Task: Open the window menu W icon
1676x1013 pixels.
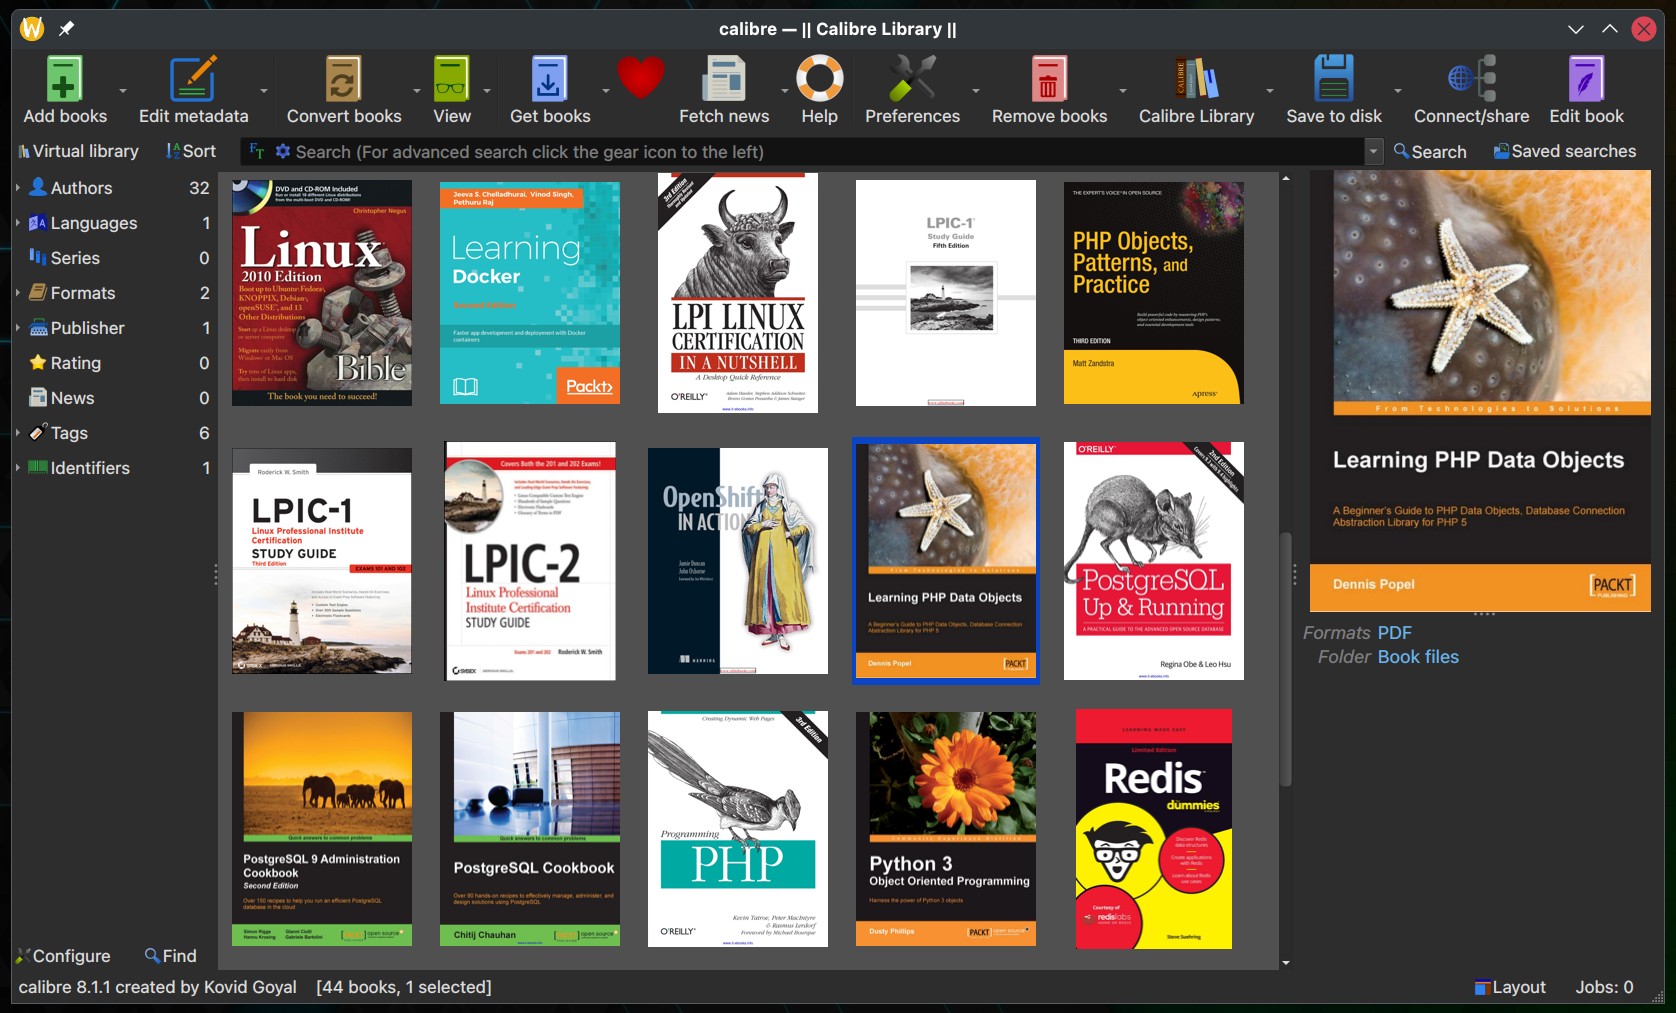Action: (x=32, y=29)
